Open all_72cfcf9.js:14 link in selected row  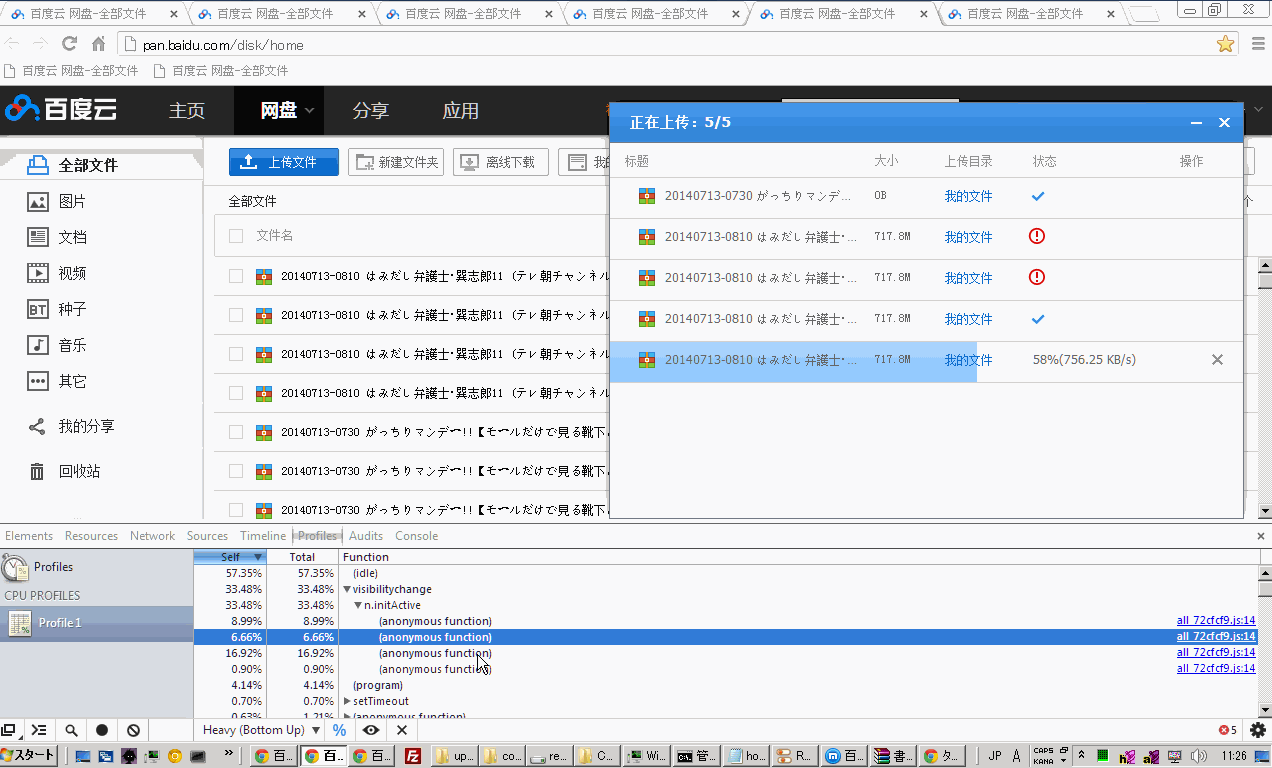[x=1216, y=637]
